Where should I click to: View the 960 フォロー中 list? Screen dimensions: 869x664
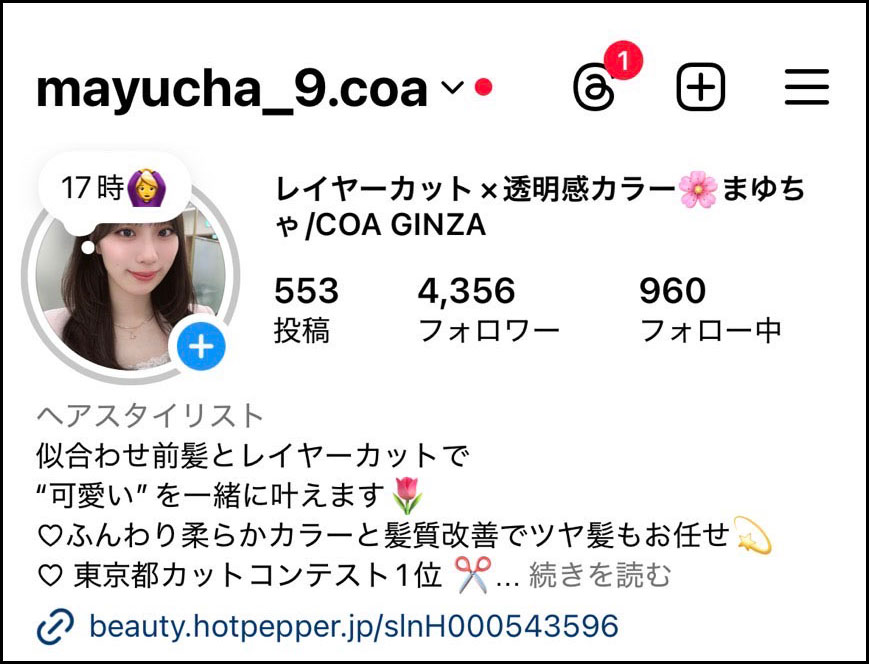[x=710, y=309]
